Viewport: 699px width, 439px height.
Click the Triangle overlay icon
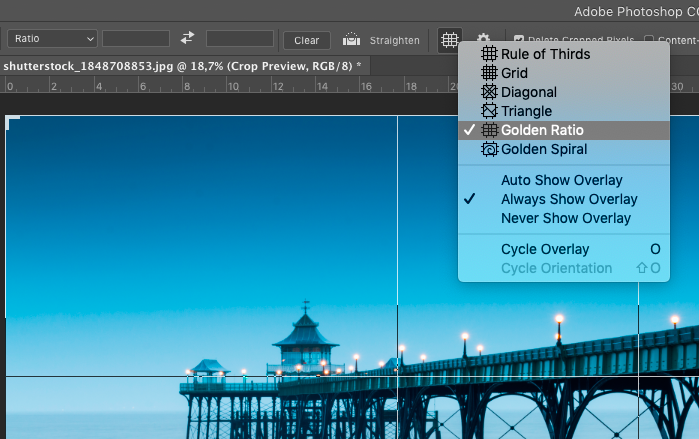[x=489, y=111]
